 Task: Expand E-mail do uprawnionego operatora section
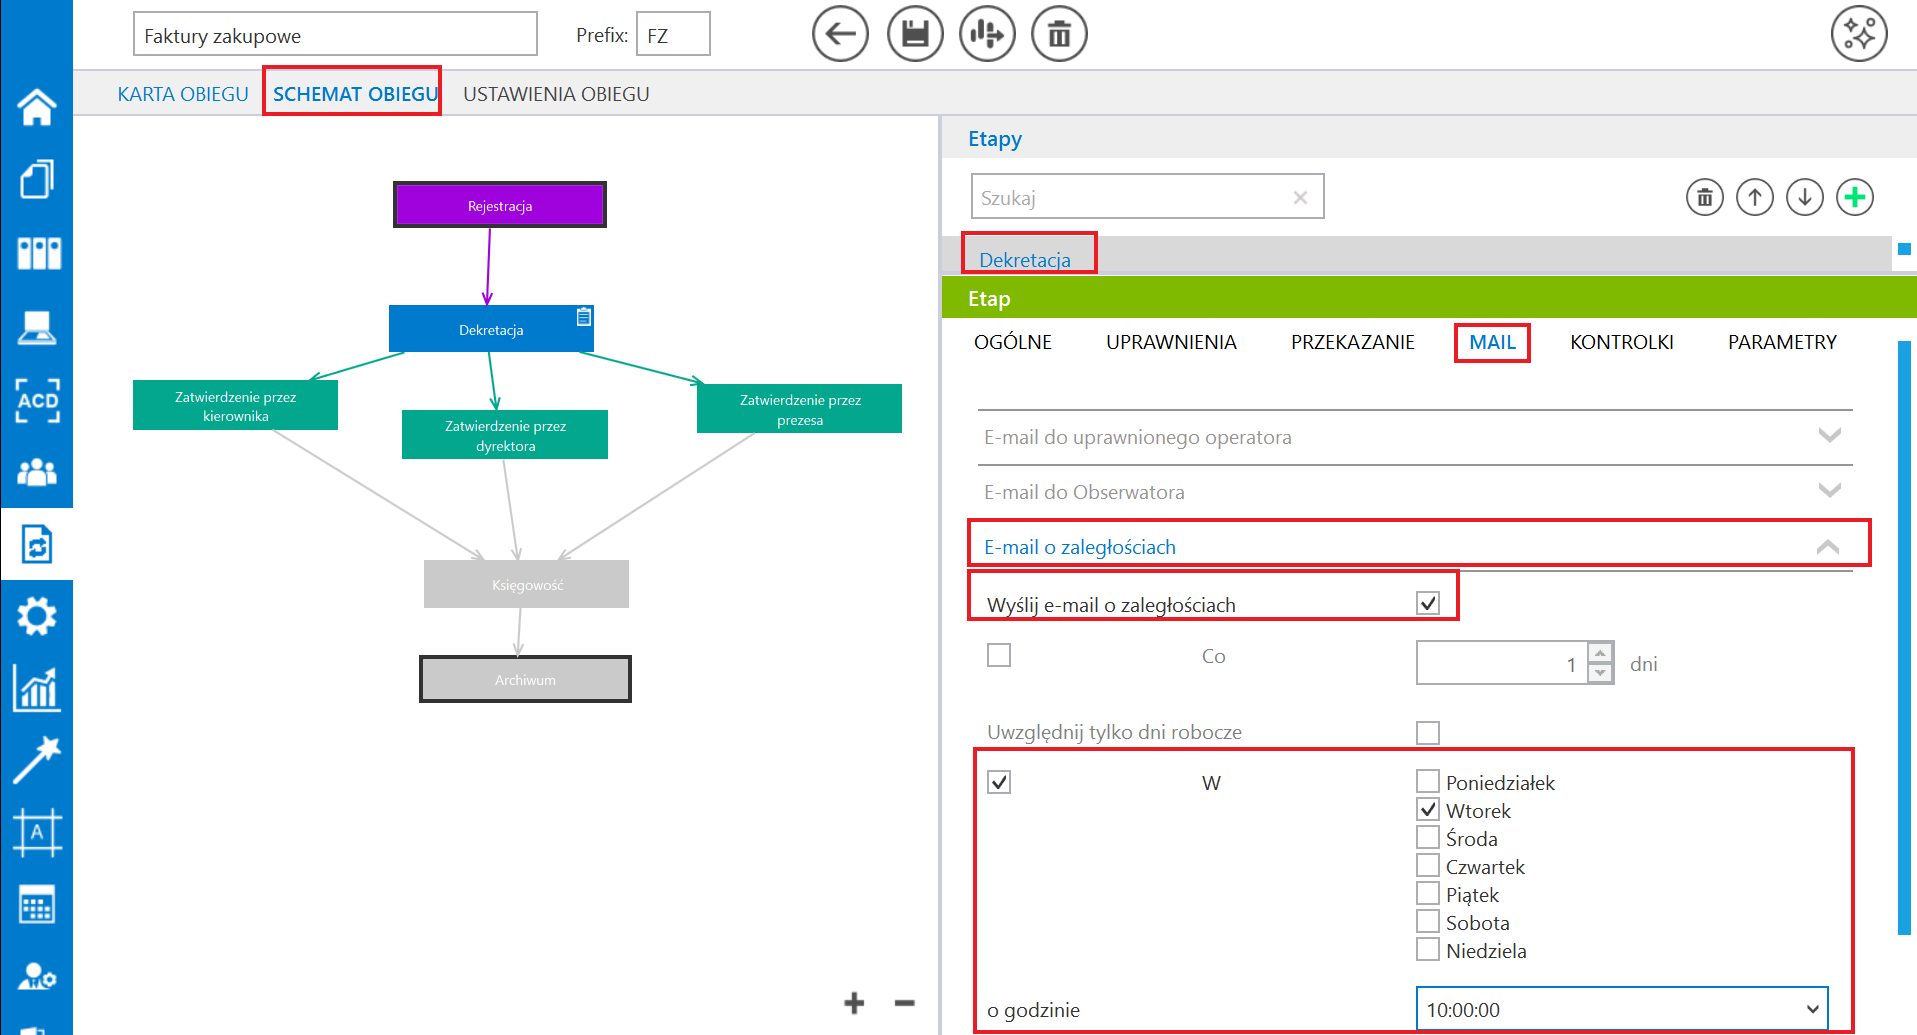pyautogui.click(x=1415, y=437)
